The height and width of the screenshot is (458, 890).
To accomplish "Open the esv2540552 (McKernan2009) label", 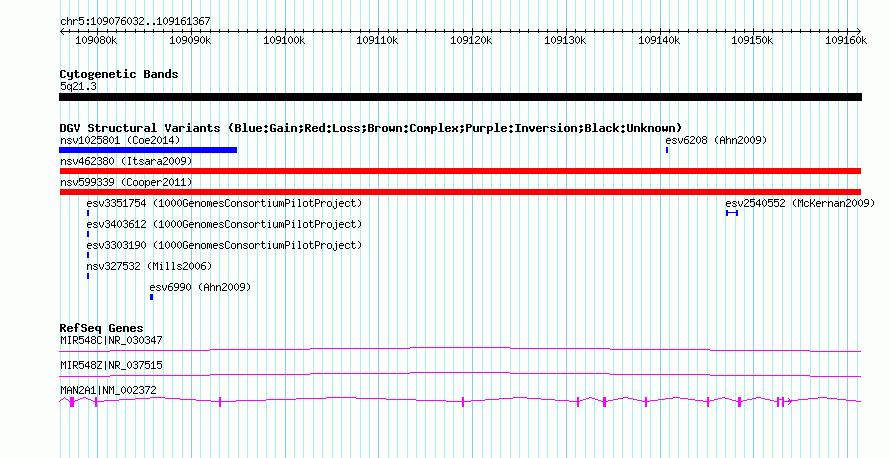I will point(800,203).
